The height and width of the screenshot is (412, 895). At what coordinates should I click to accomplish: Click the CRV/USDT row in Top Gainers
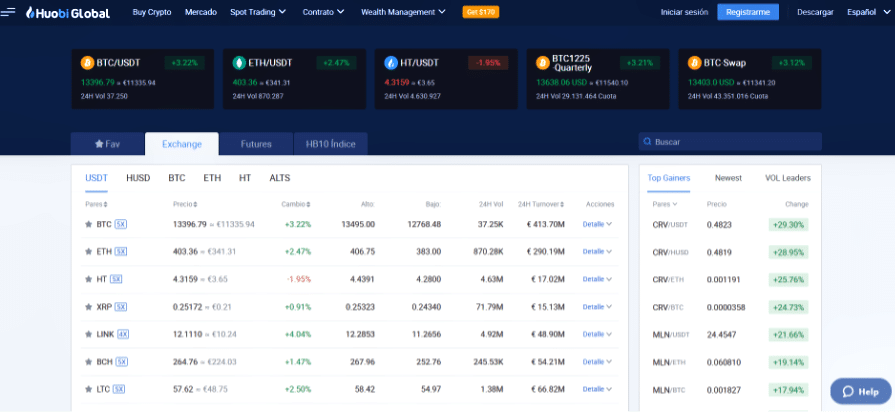click(730, 225)
